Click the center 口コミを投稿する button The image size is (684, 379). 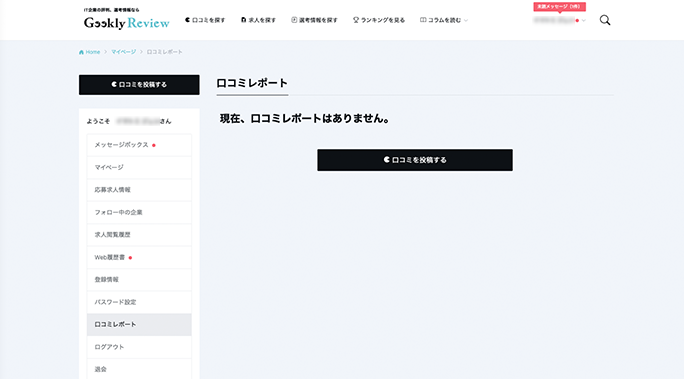pyautogui.click(x=415, y=160)
